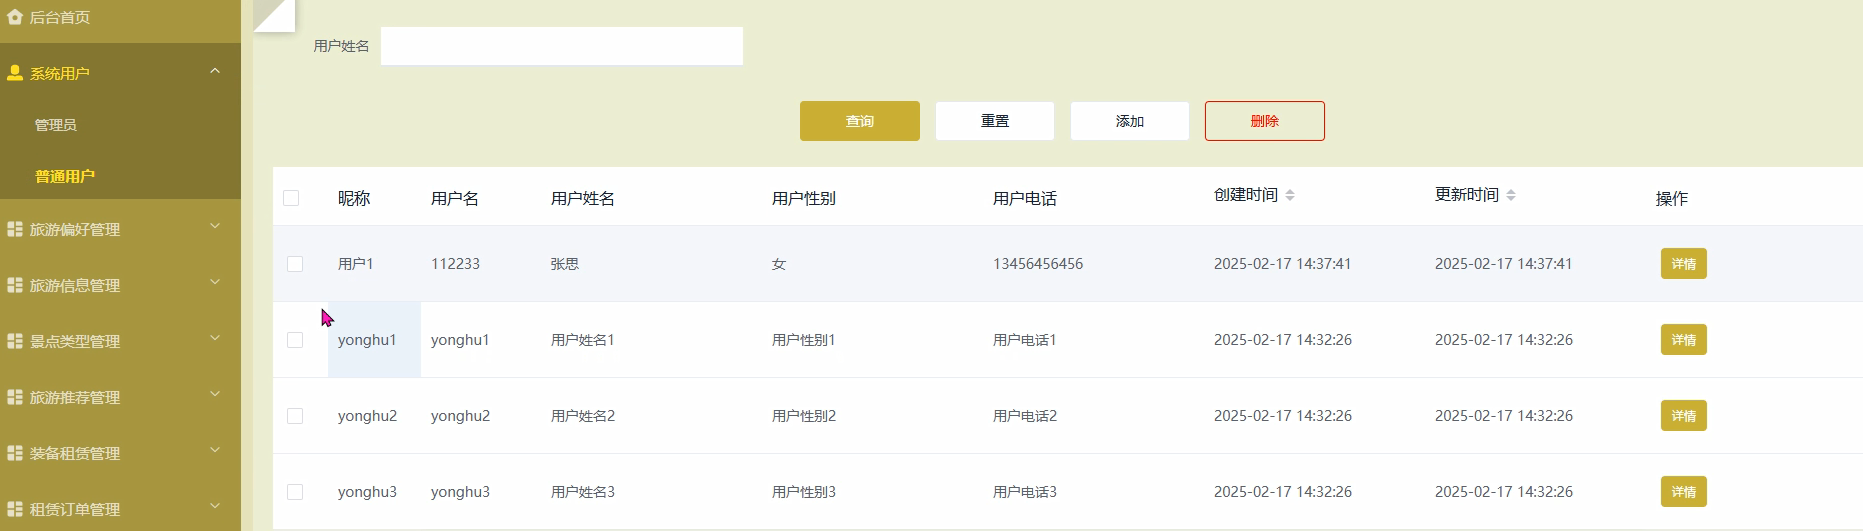The width and height of the screenshot is (1863, 531).
Task: Open 详情 for the yonghu1 row
Action: click(x=1684, y=340)
